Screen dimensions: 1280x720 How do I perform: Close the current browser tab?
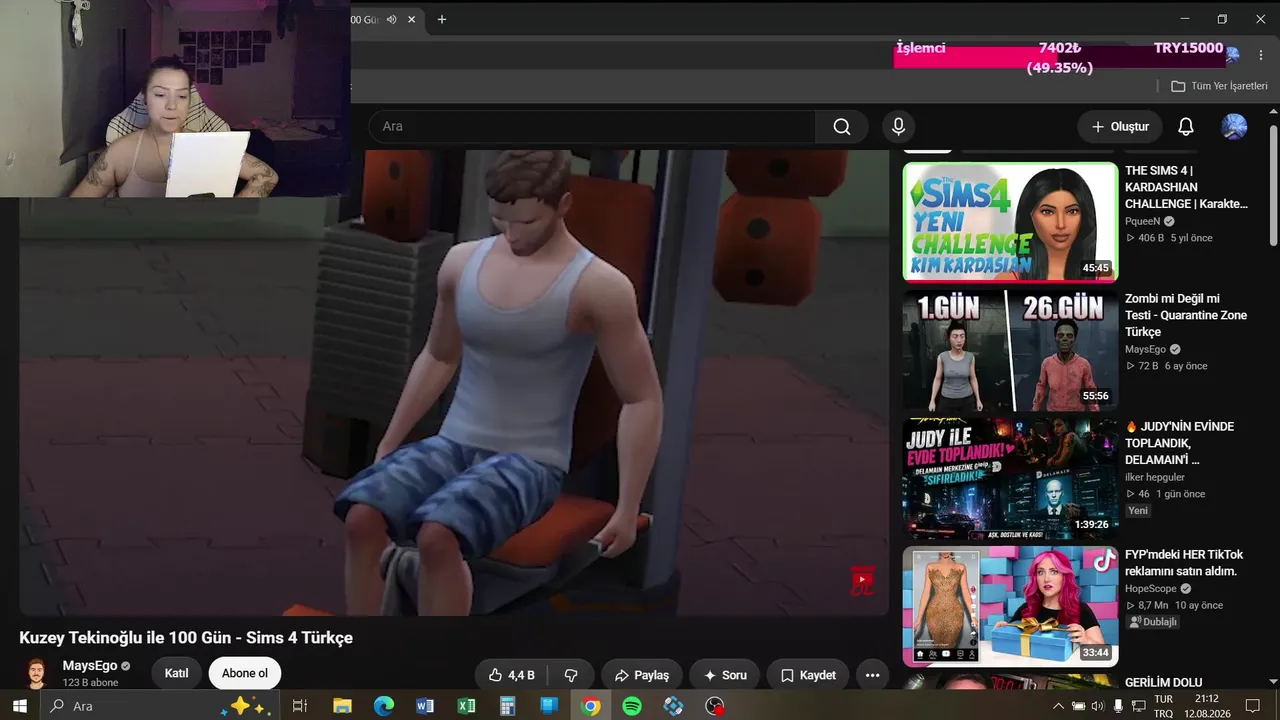tap(411, 19)
